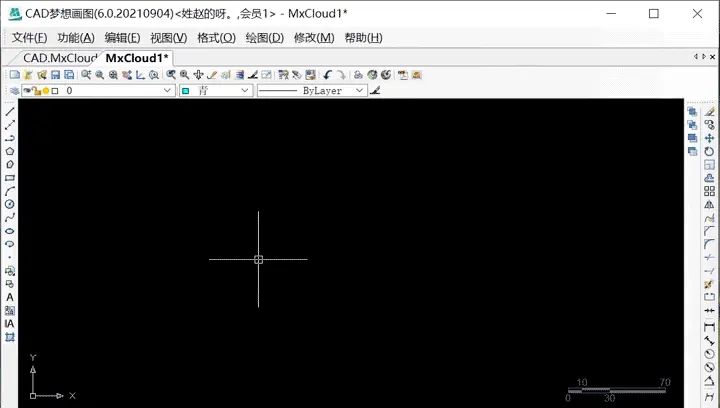Toggle the layer visibility eye icon
720x408 pixels.
coord(27,91)
